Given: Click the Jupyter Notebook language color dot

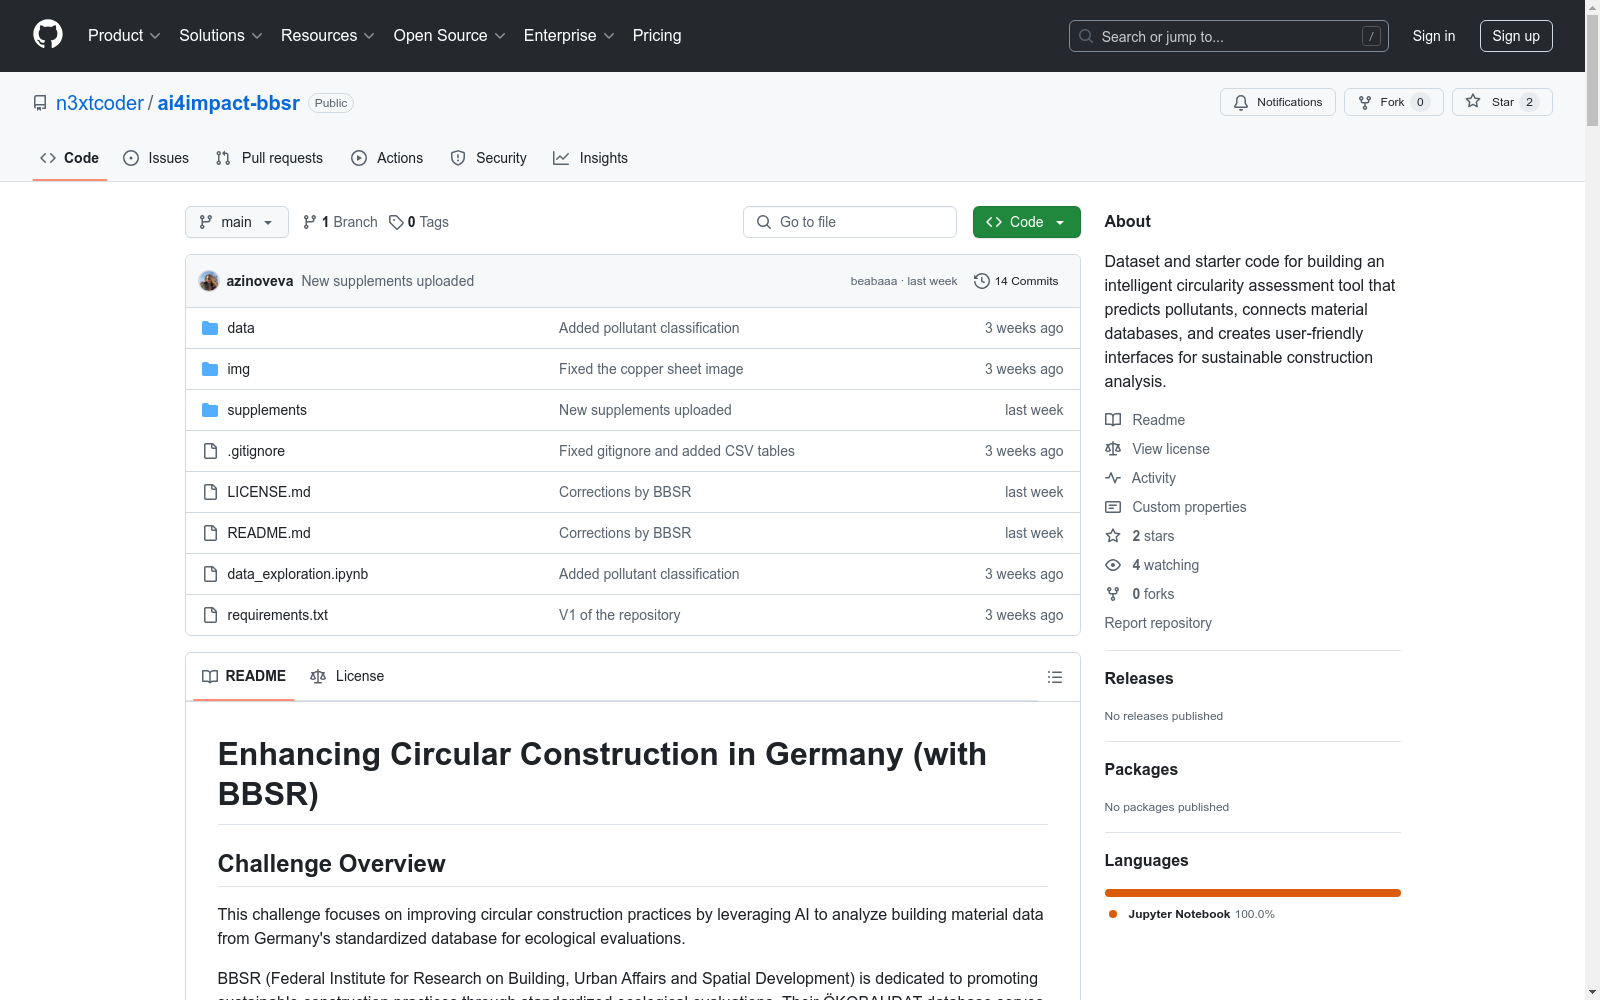Looking at the screenshot, I should (1113, 914).
